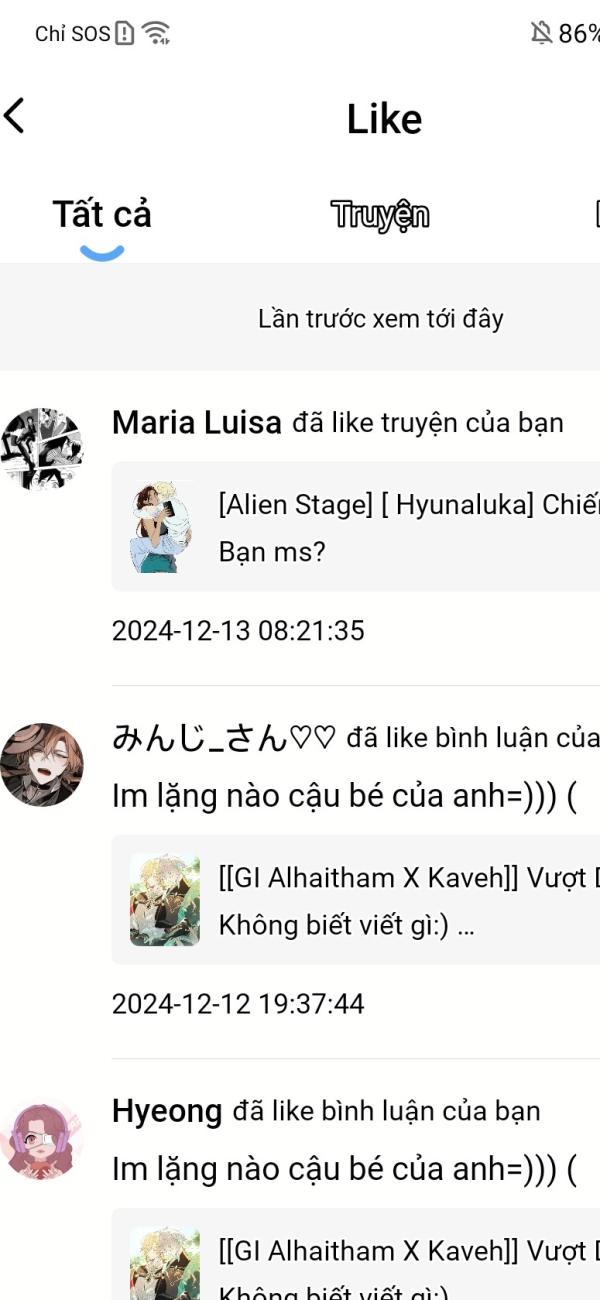Tap the Wi-Fi status icon
The width and height of the screenshot is (600, 1300).
155,33
